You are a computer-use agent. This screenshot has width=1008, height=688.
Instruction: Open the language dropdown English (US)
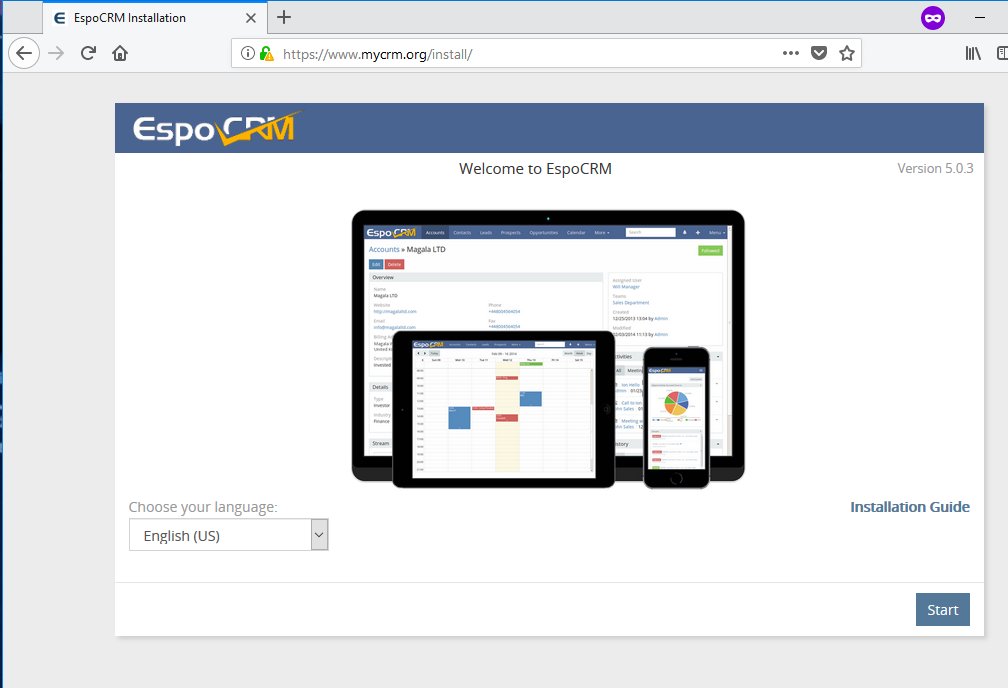(228, 535)
